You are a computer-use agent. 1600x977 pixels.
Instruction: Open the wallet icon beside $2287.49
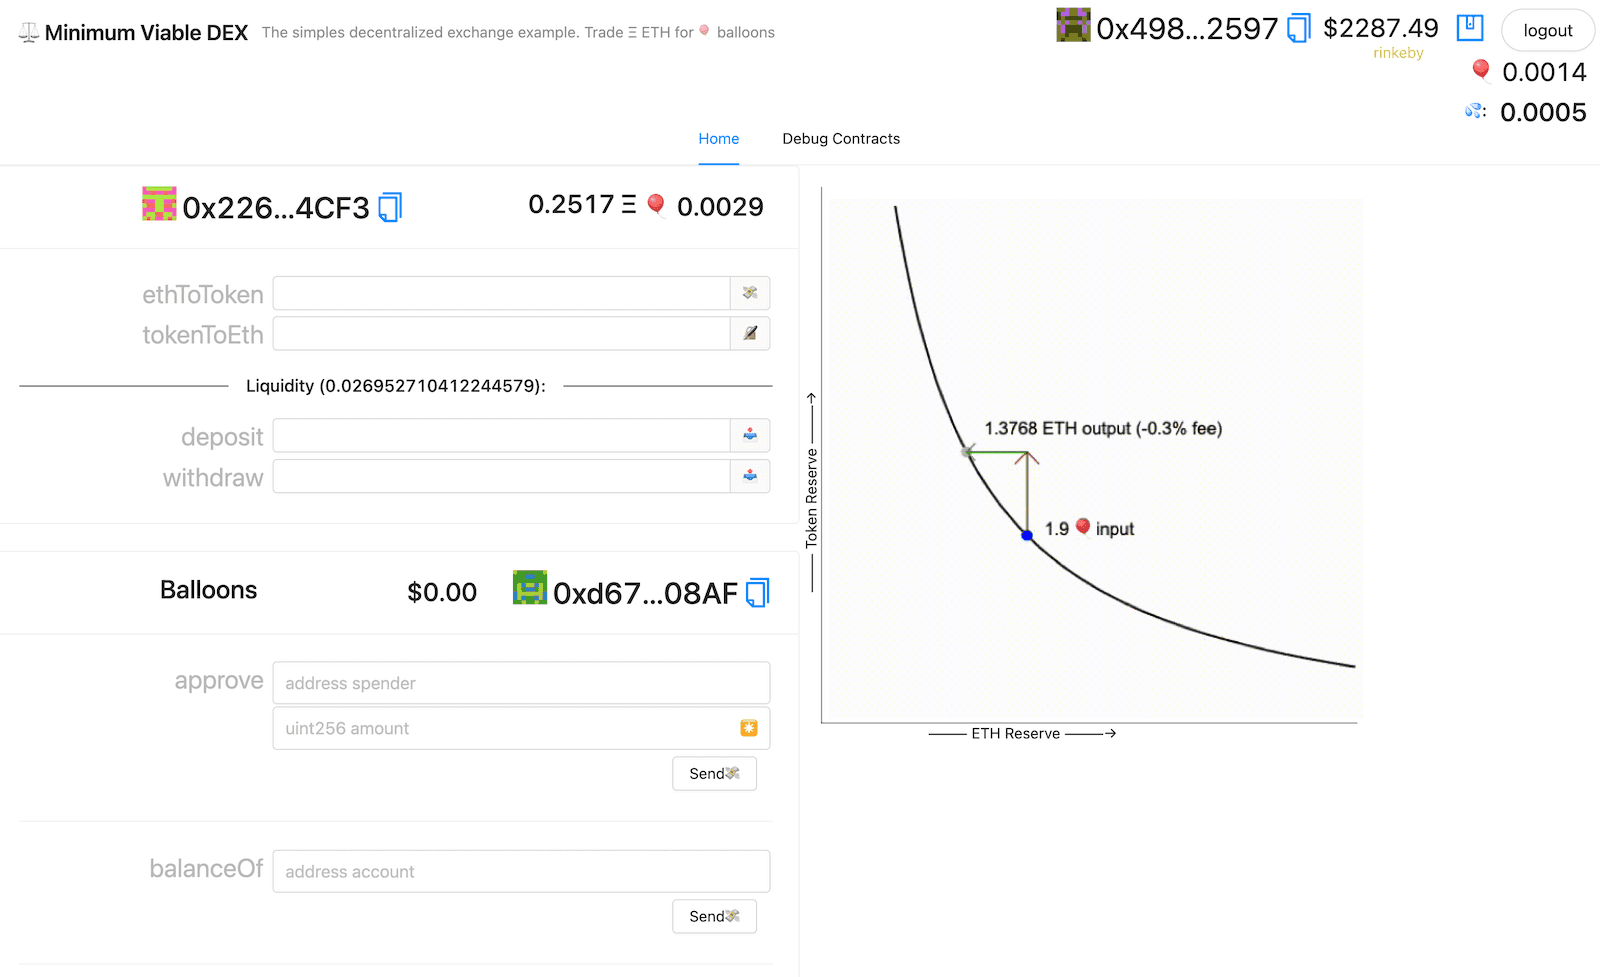(1469, 28)
